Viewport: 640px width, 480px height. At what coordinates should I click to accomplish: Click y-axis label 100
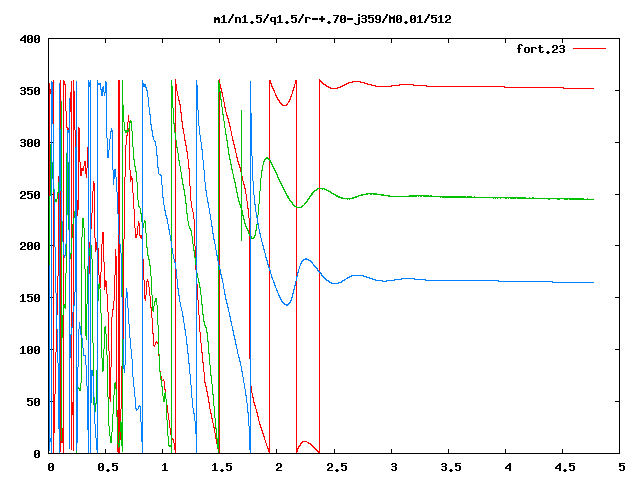30,350
